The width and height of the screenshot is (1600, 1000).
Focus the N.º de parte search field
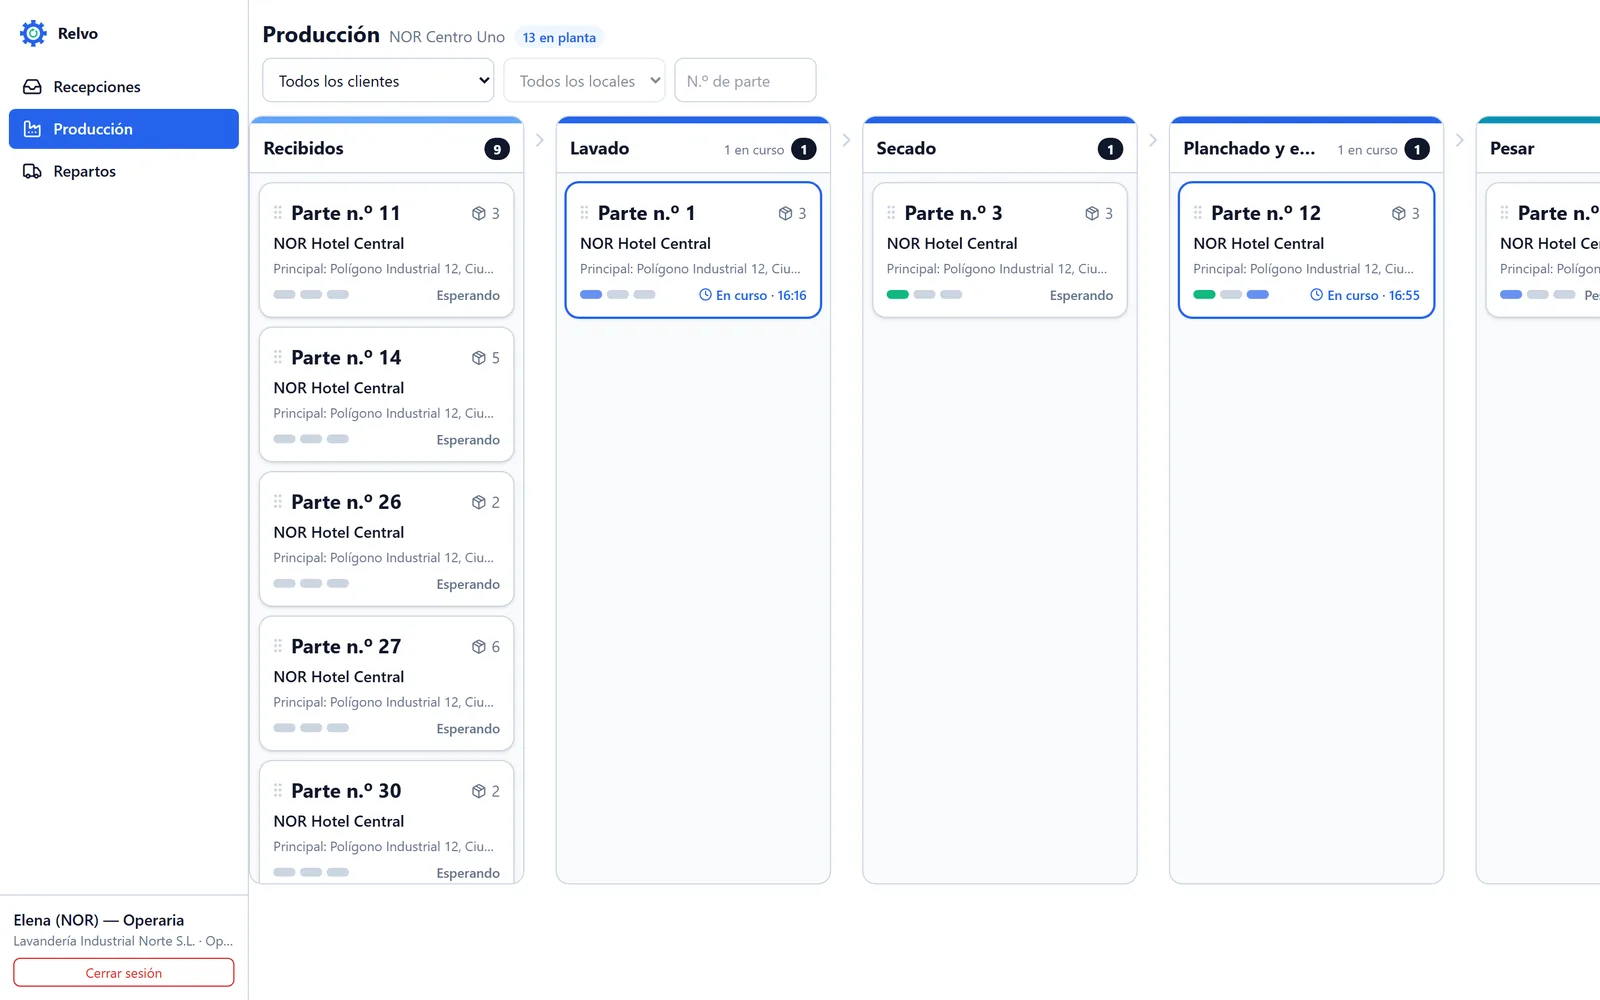pyautogui.click(x=745, y=81)
